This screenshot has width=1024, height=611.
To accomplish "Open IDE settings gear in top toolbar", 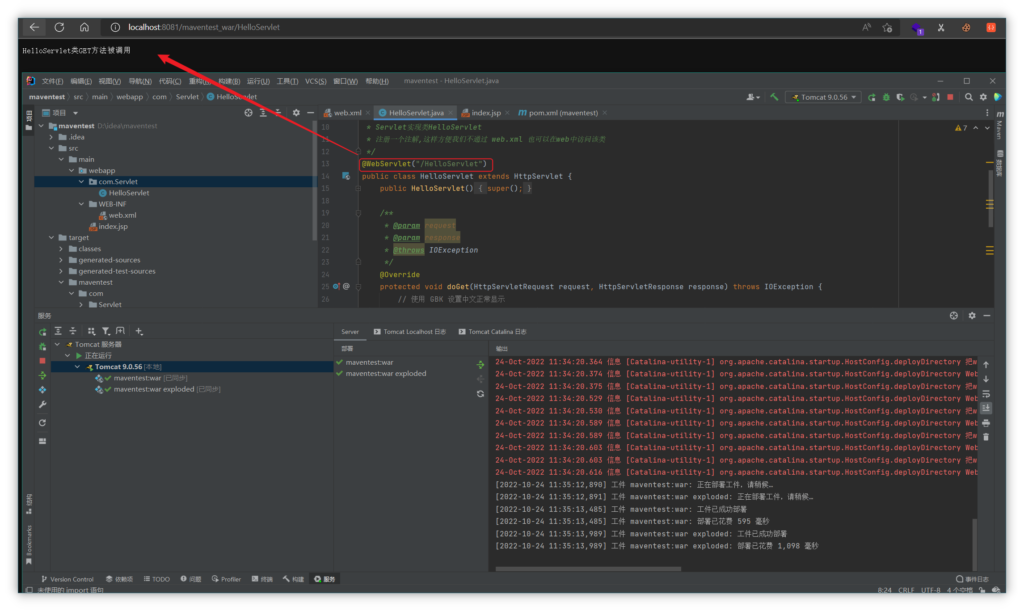I will [983, 97].
